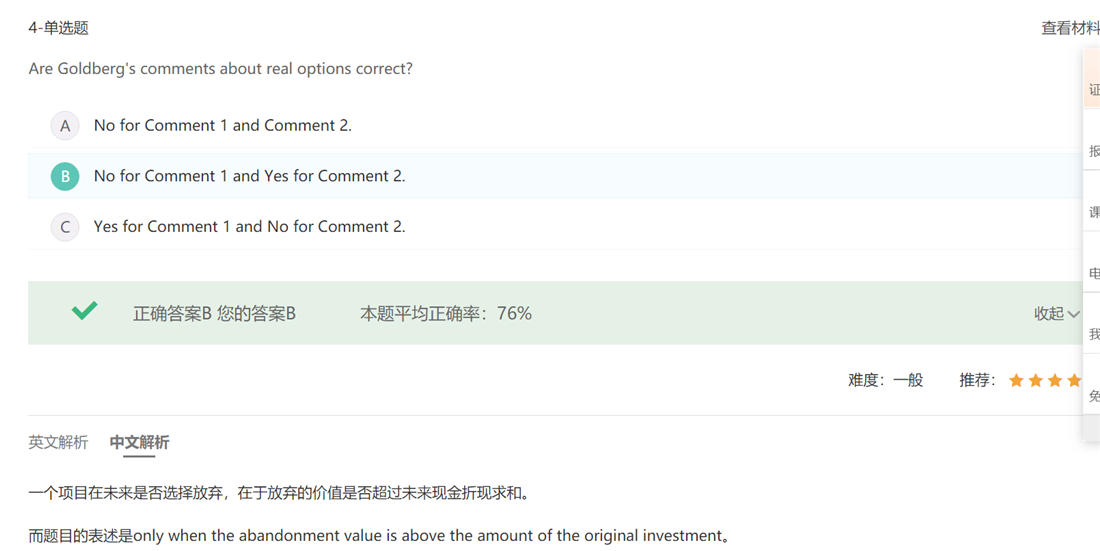Click the 正确答案B result label

(x=172, y=314)
